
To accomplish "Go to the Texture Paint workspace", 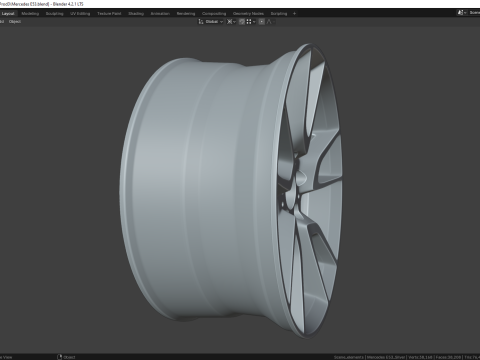I will [x=109, y=14].
